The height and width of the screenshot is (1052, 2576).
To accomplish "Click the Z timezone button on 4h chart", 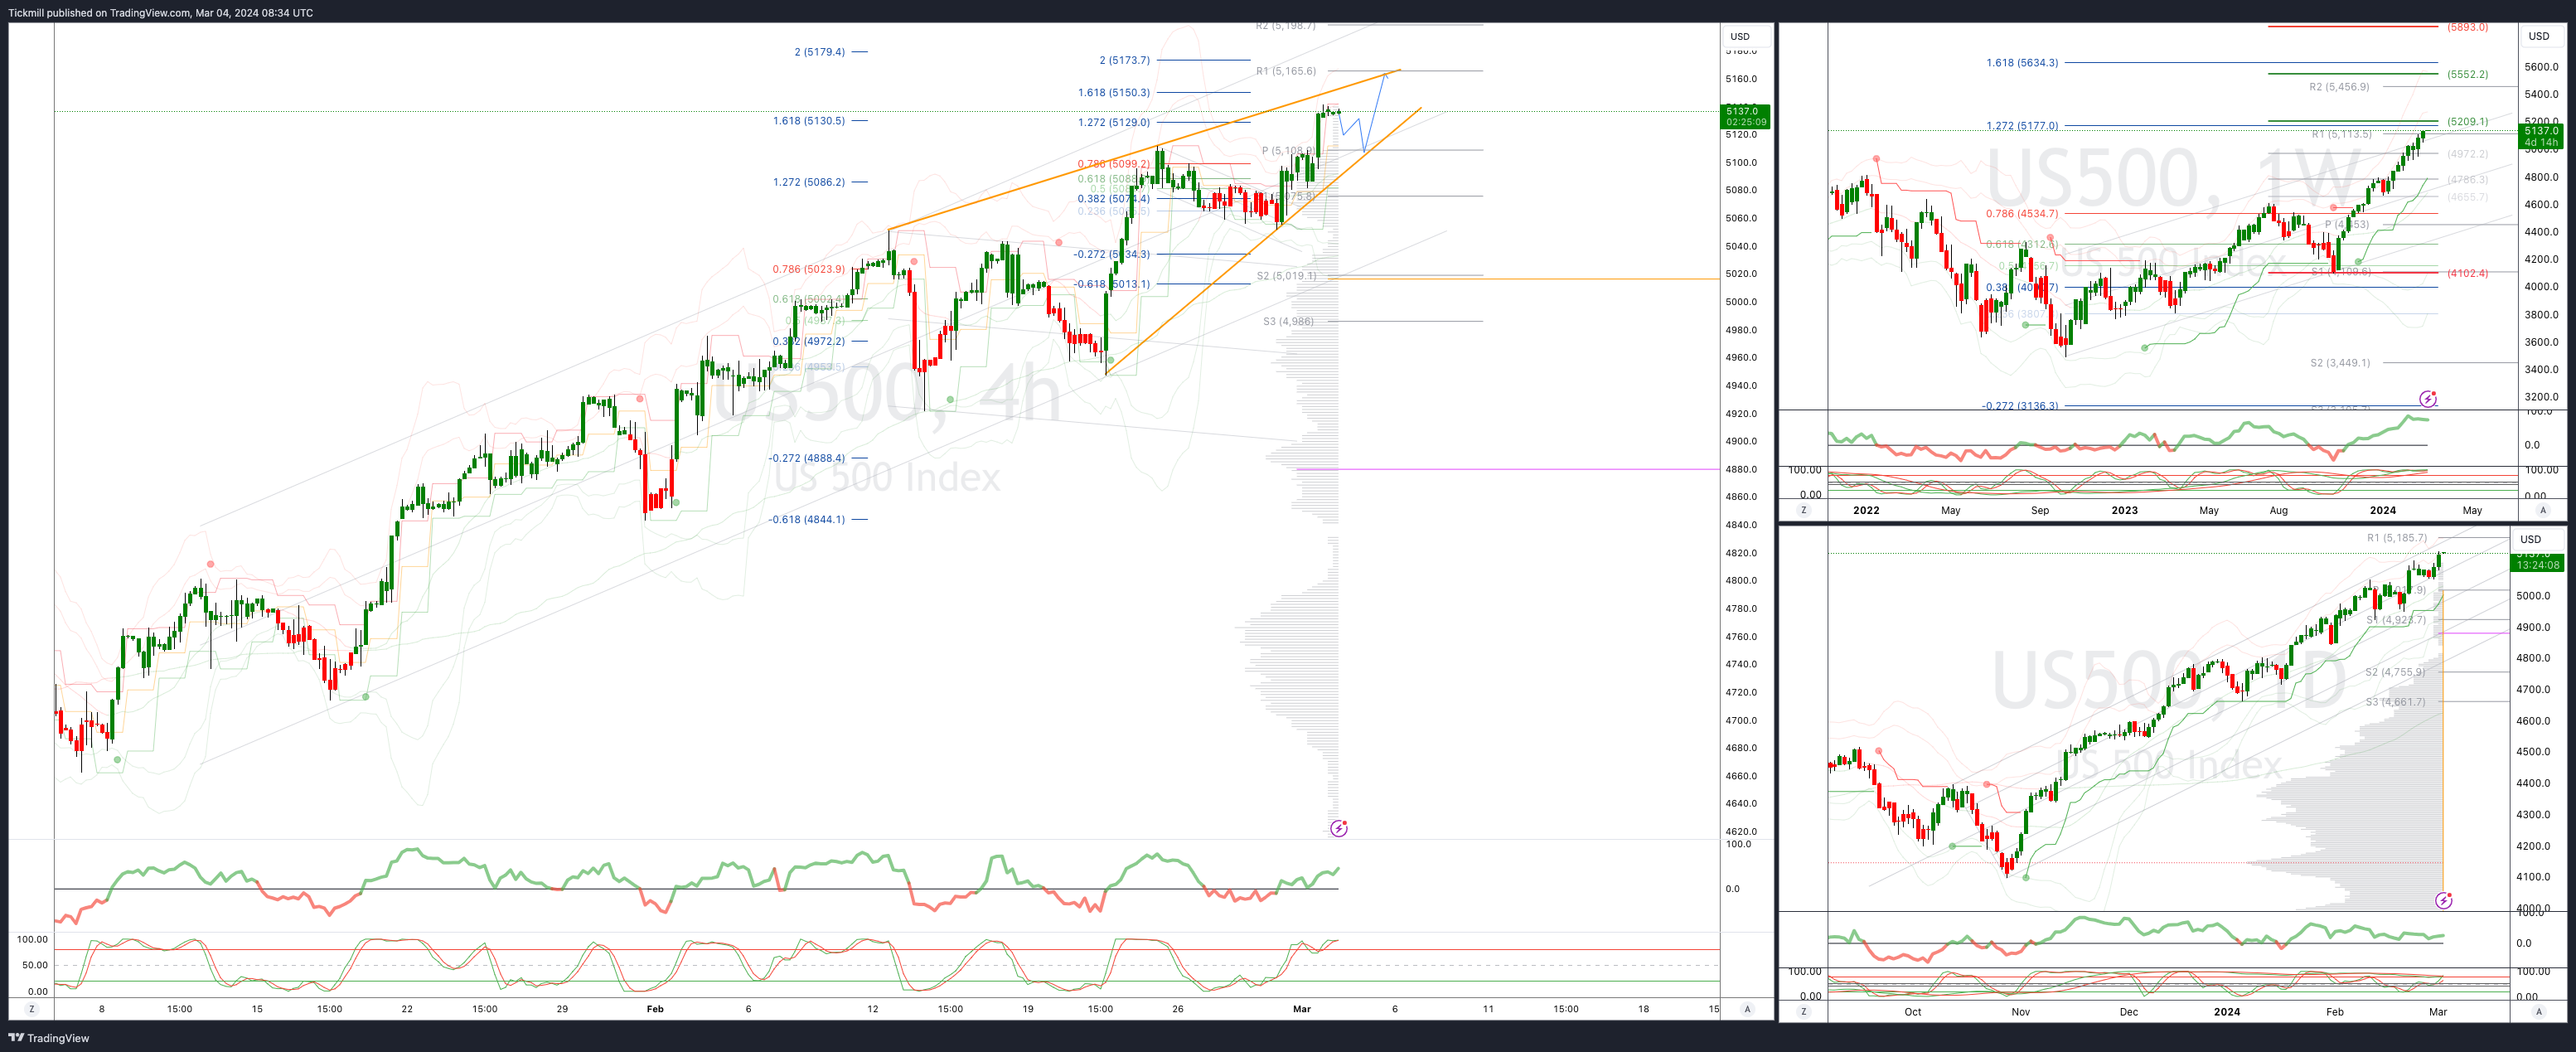I will click(x=31, y=1009).
